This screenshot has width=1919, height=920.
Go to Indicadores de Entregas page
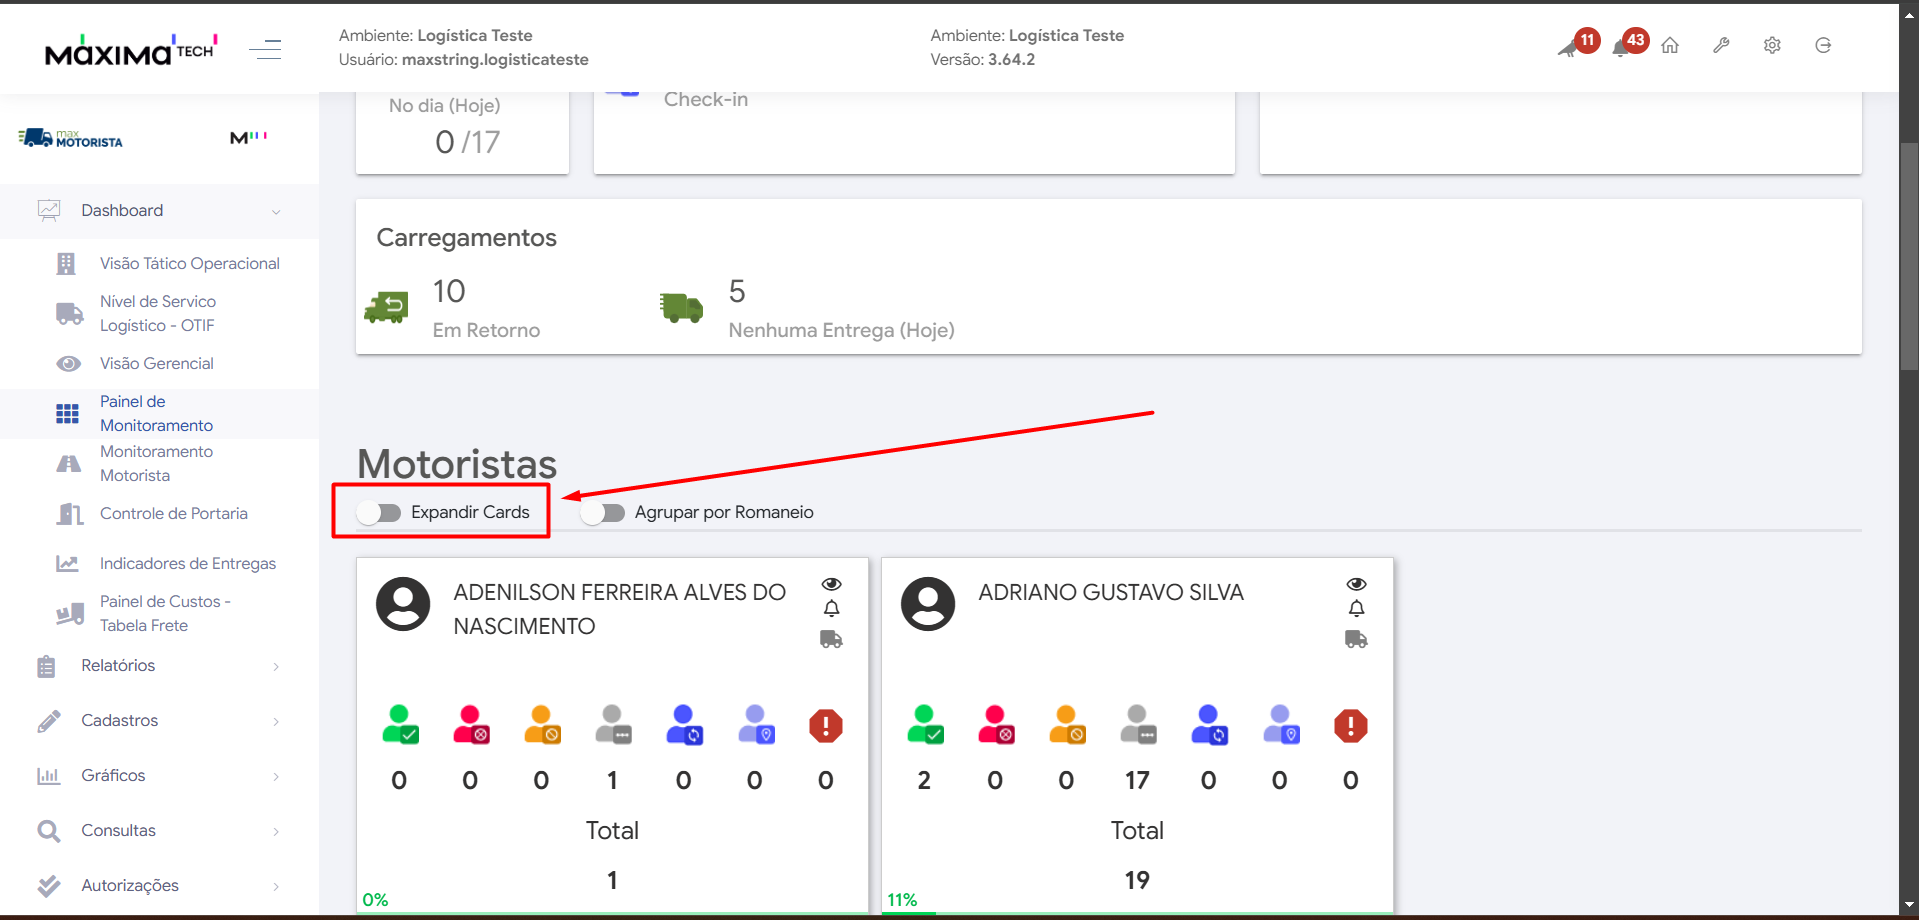[x=187, y=564]
